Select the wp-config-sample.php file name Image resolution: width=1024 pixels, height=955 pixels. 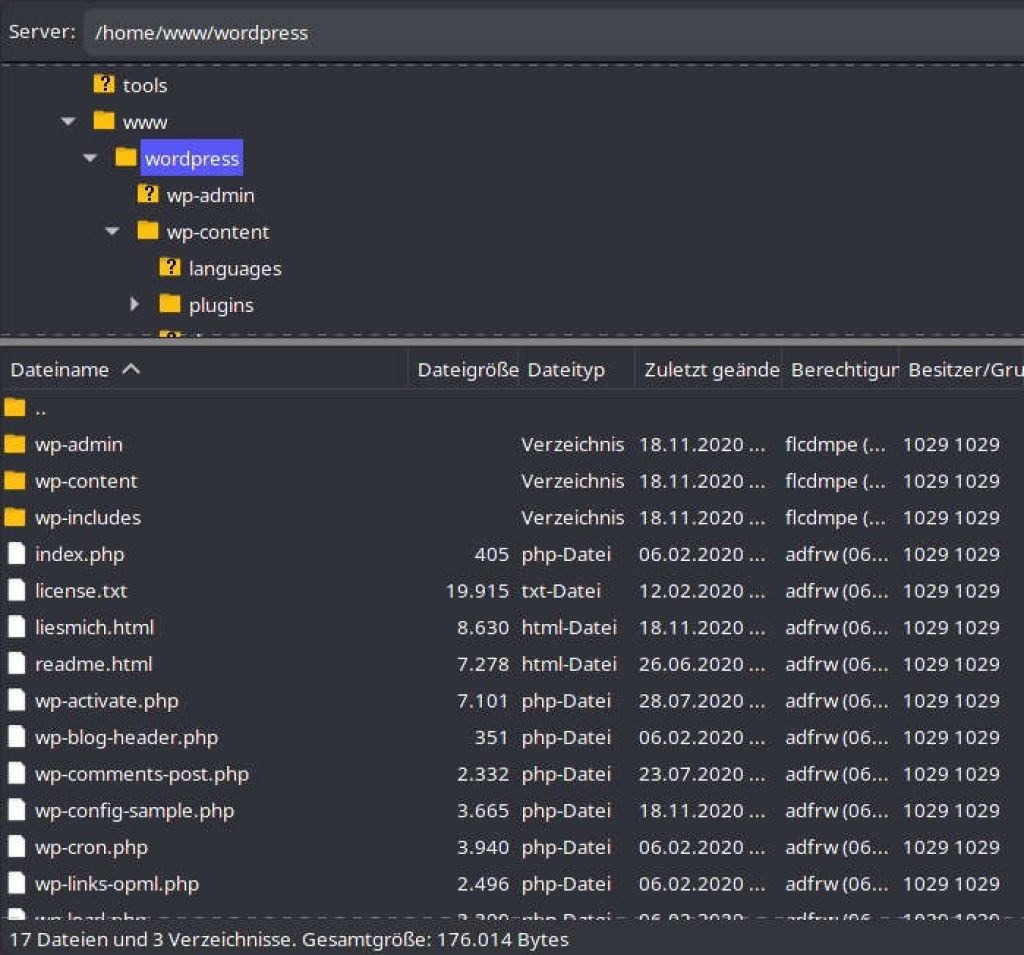click(x=135, y=811)
